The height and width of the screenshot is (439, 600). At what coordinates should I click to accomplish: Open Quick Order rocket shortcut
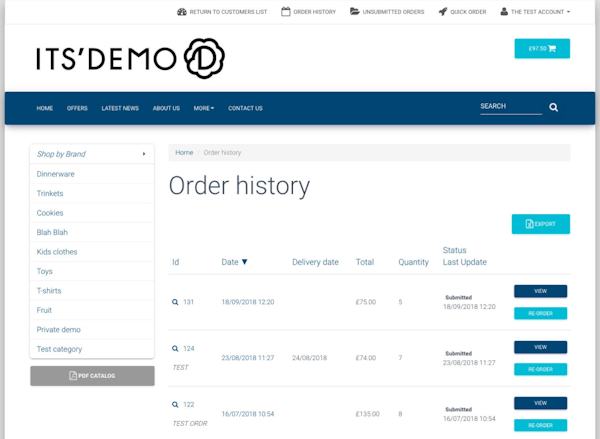(x=462, y=12)
